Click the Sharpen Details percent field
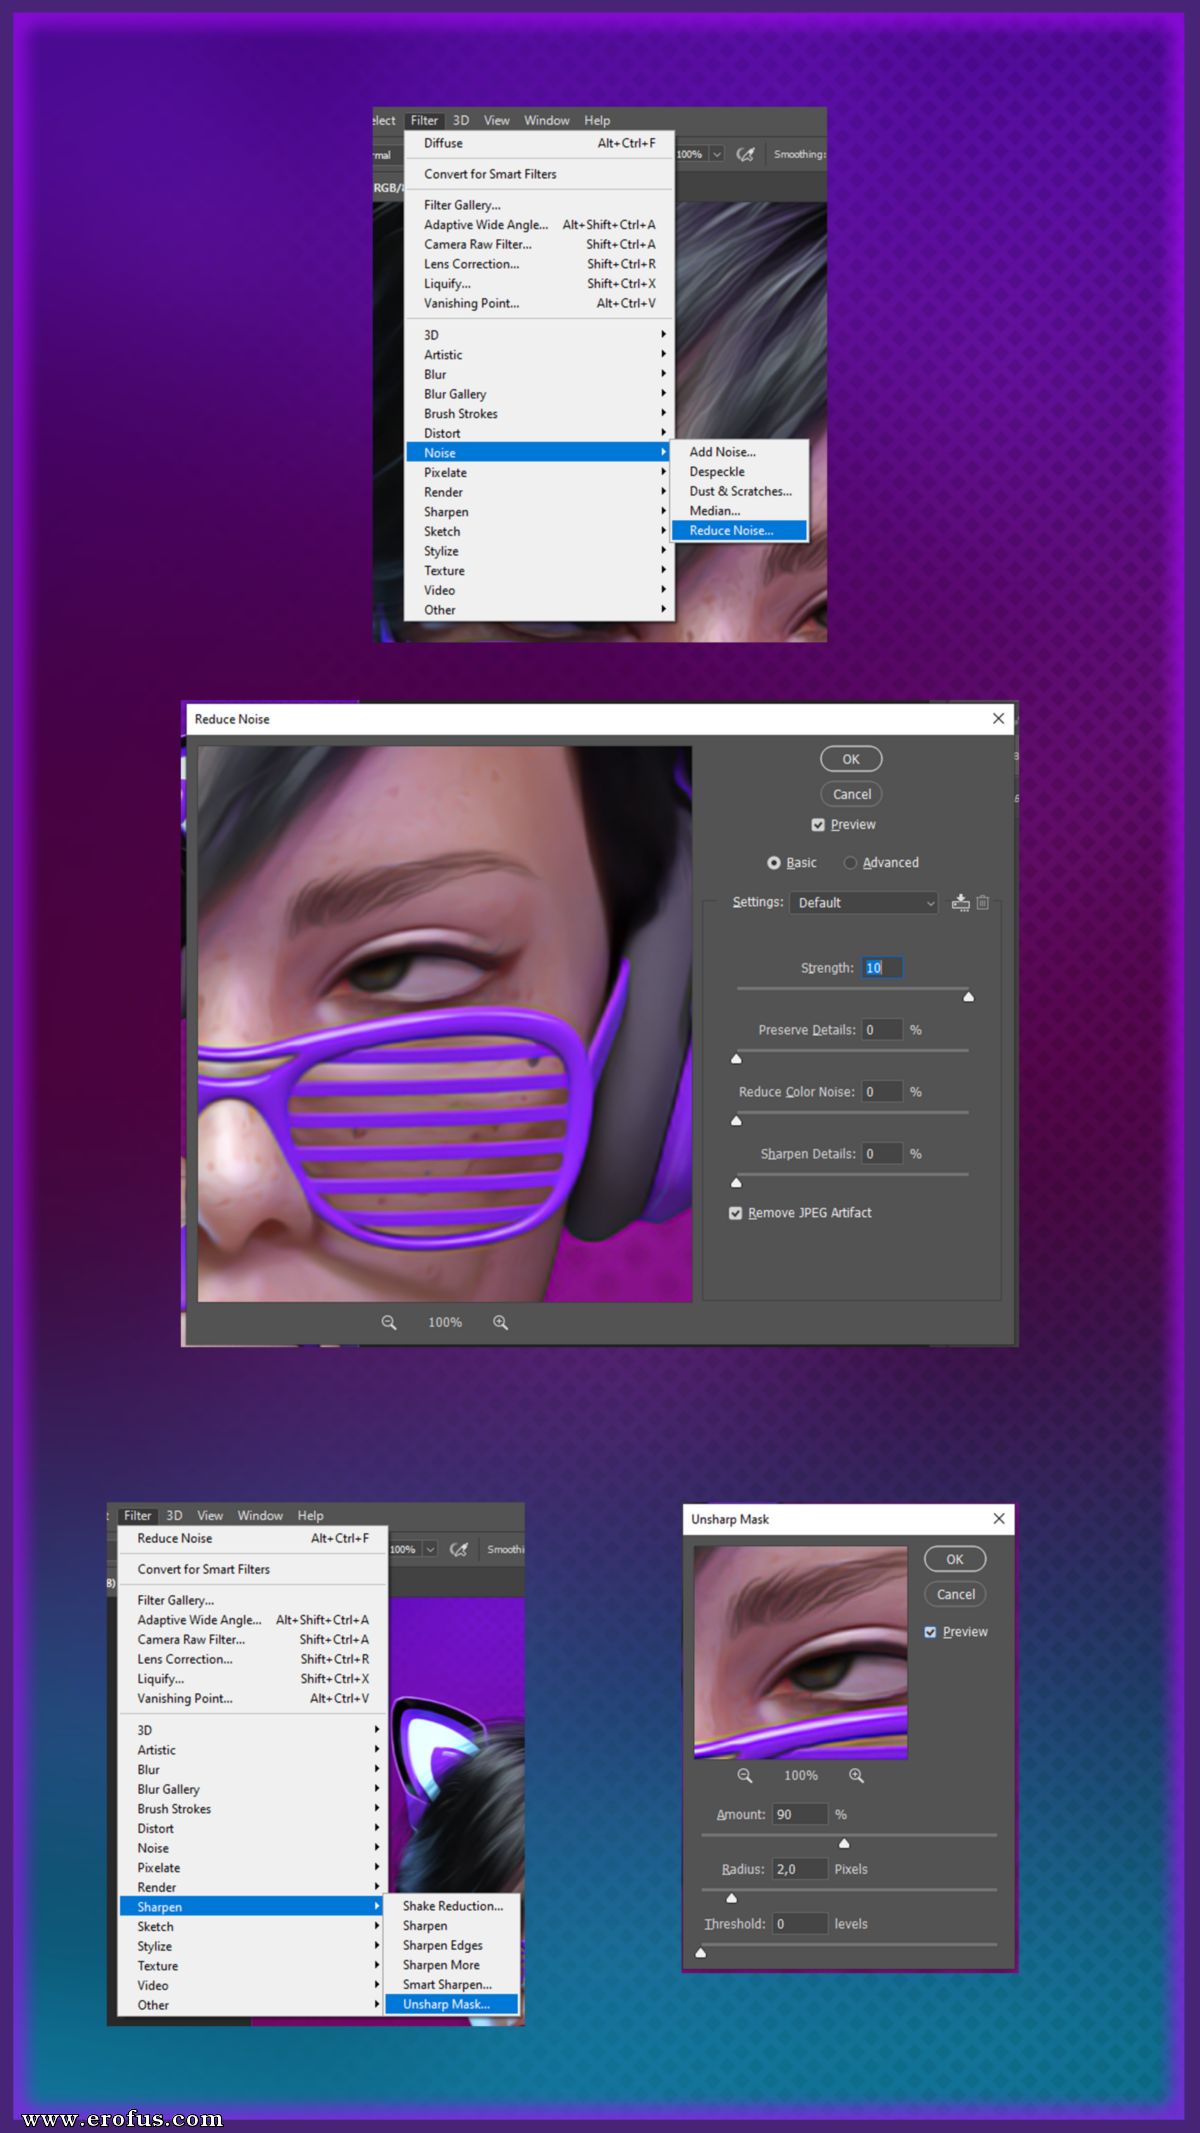1200x2133 pixels. click(x=883, y=1154)
